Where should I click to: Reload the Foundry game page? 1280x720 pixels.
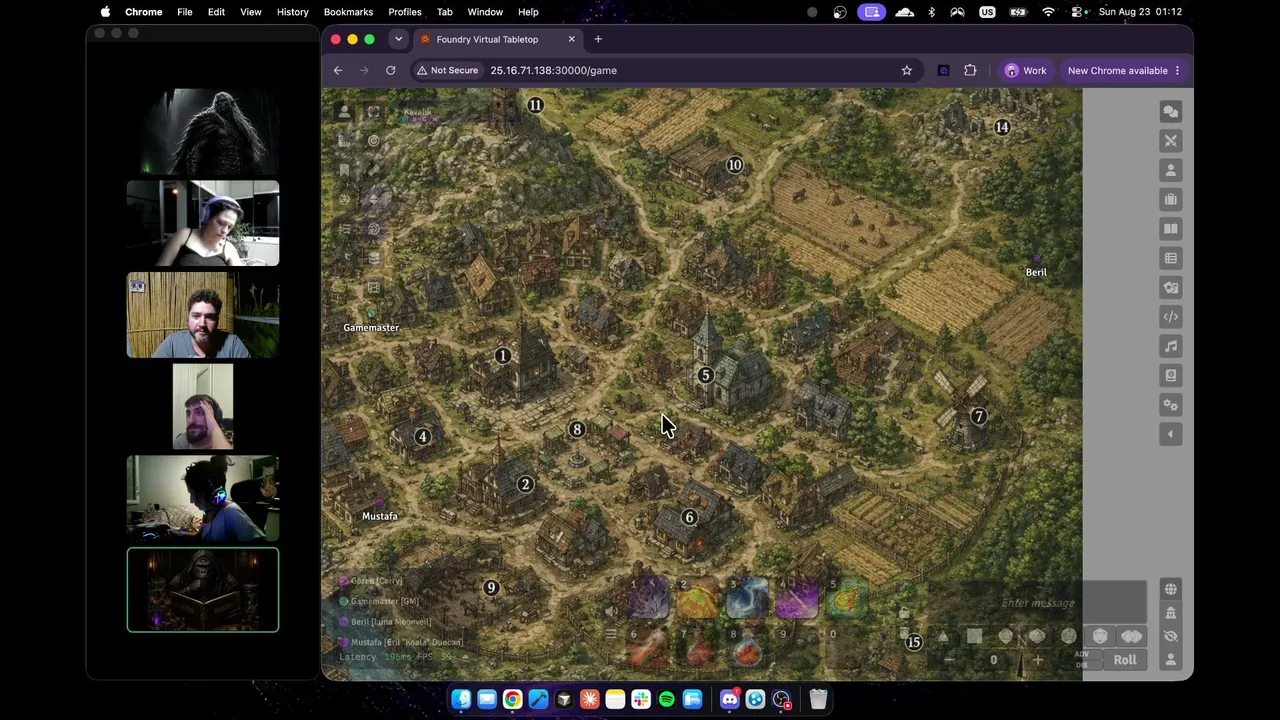click(x=391, y=70)
